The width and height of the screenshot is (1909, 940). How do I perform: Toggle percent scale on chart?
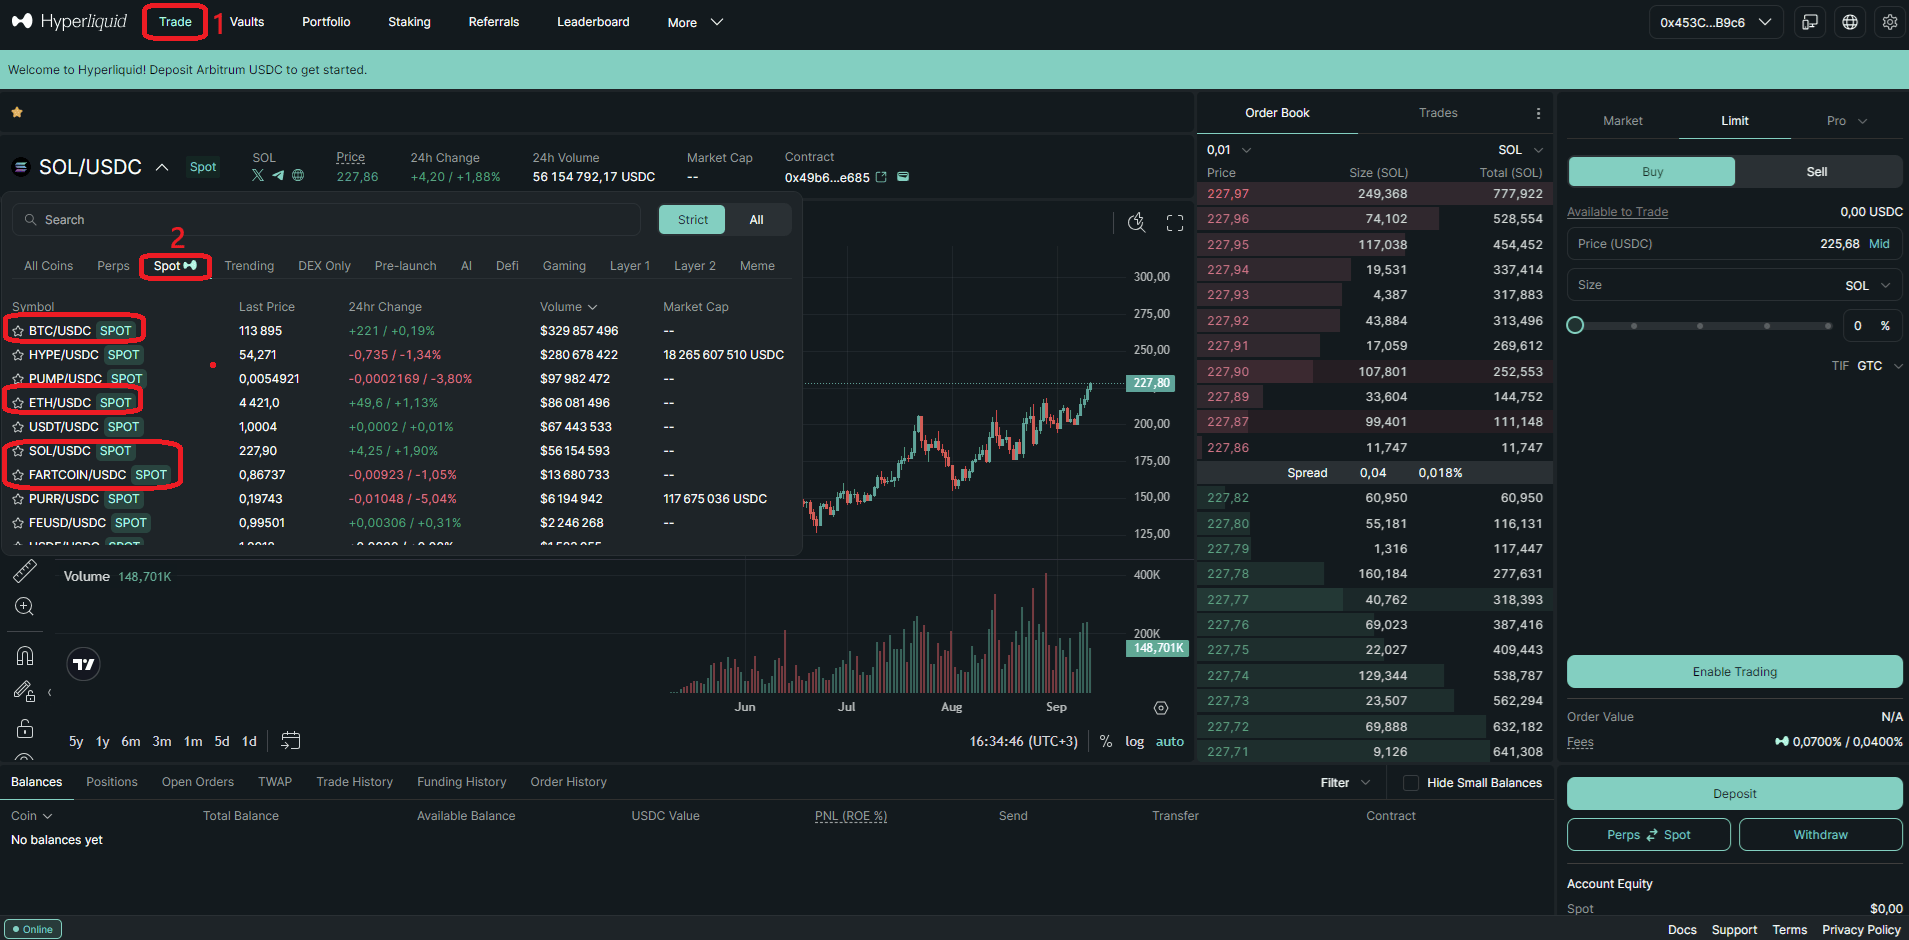pyautogui.click(x=1106, y=742)
